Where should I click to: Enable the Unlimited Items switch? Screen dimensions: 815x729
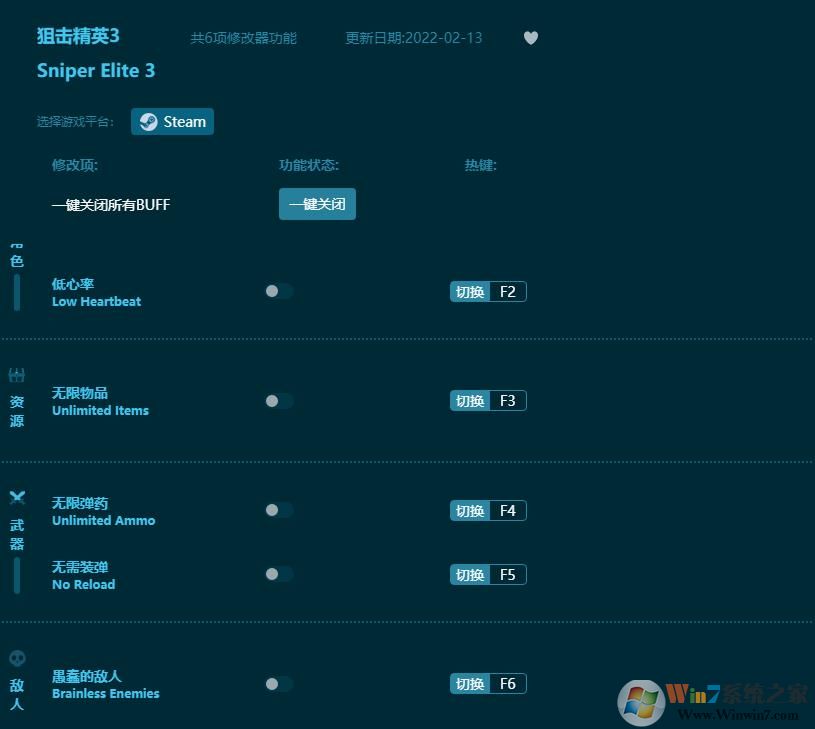click(278, 400)
